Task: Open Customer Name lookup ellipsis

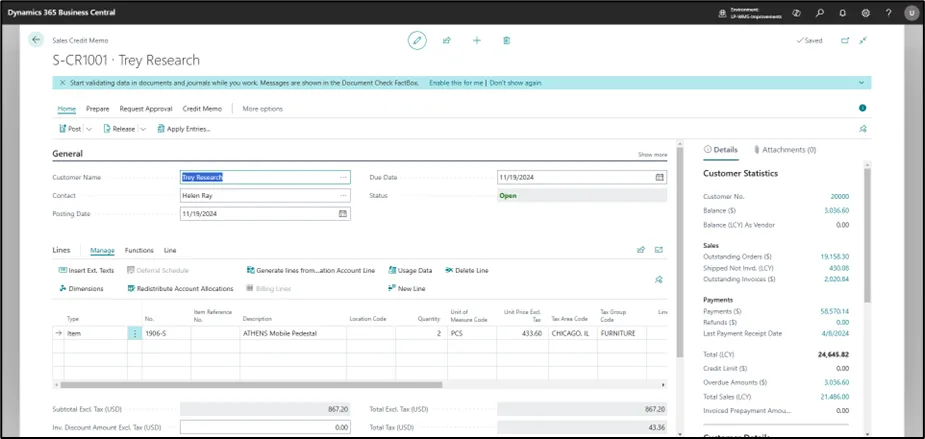Action: tap(343, 177)
